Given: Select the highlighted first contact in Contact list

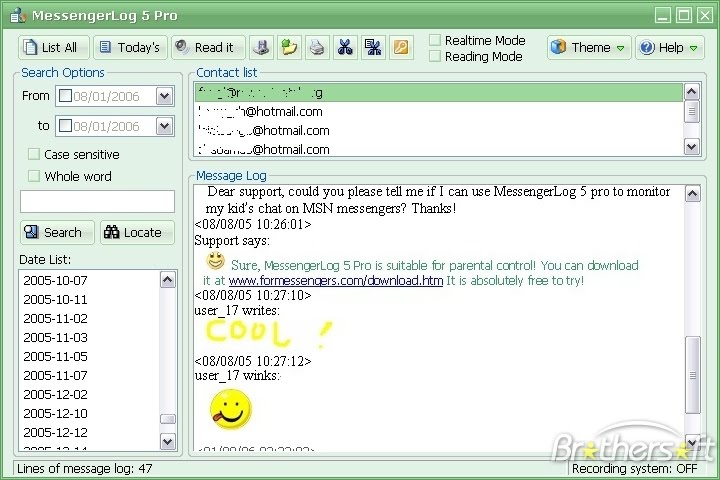Looking at the screenshot, I should 439,93.
